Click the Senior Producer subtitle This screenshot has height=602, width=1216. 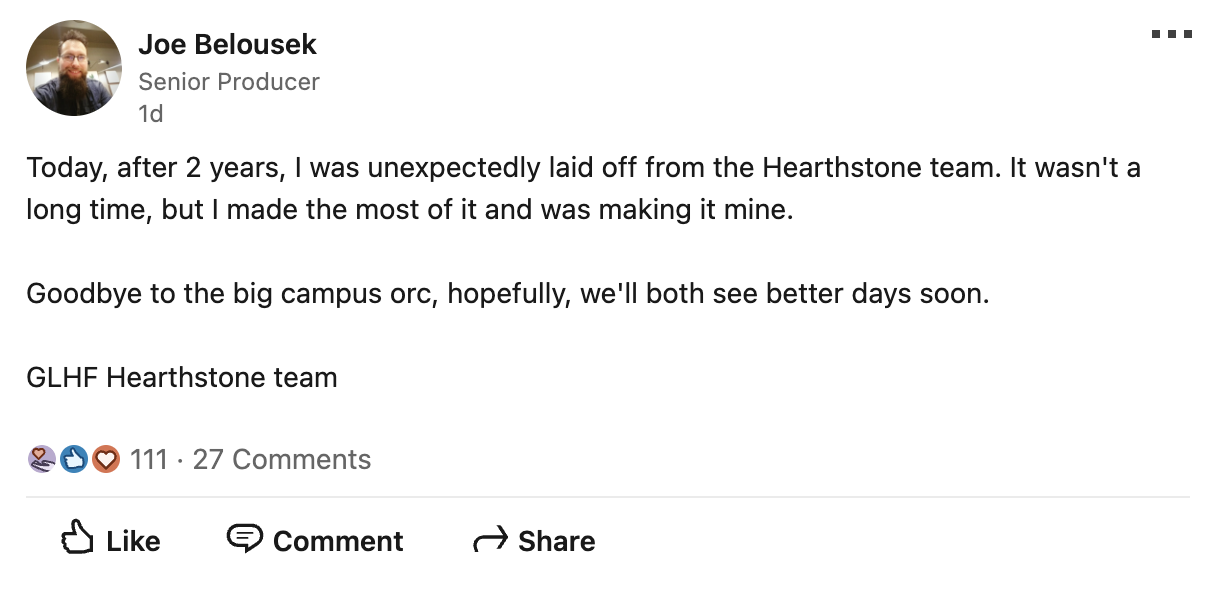point(229,82)
